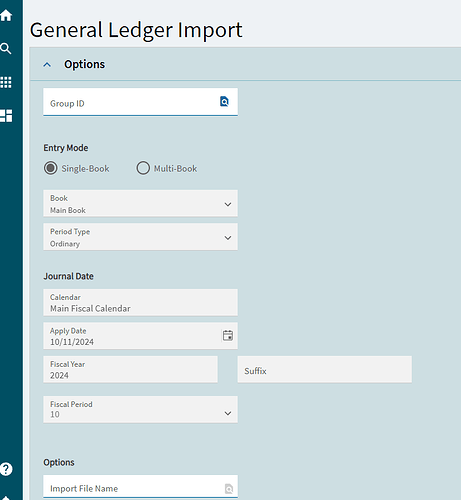This screenshot has width=461, height=500.
Task: Open the Fiscal Period dropdown showing 10
Action: tap(140, 409)
